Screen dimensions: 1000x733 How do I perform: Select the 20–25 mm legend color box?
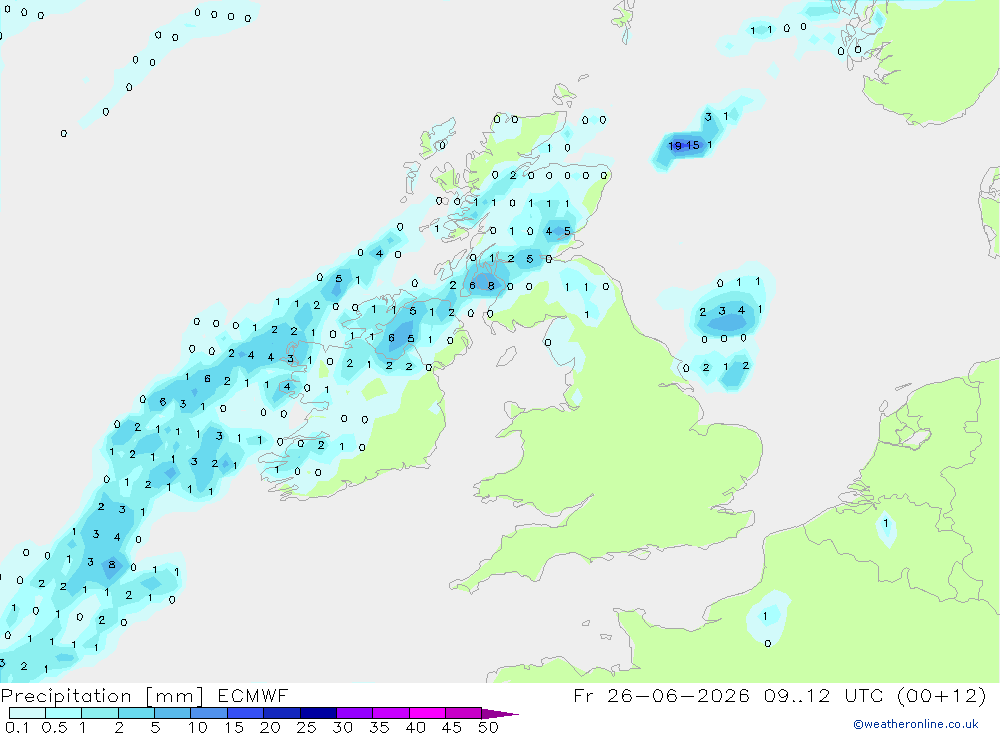pos(282,713)
